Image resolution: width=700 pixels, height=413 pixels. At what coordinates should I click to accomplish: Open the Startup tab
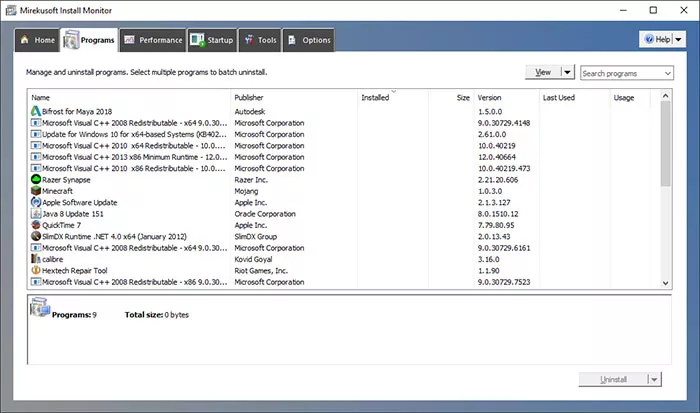tap(212, 40)
